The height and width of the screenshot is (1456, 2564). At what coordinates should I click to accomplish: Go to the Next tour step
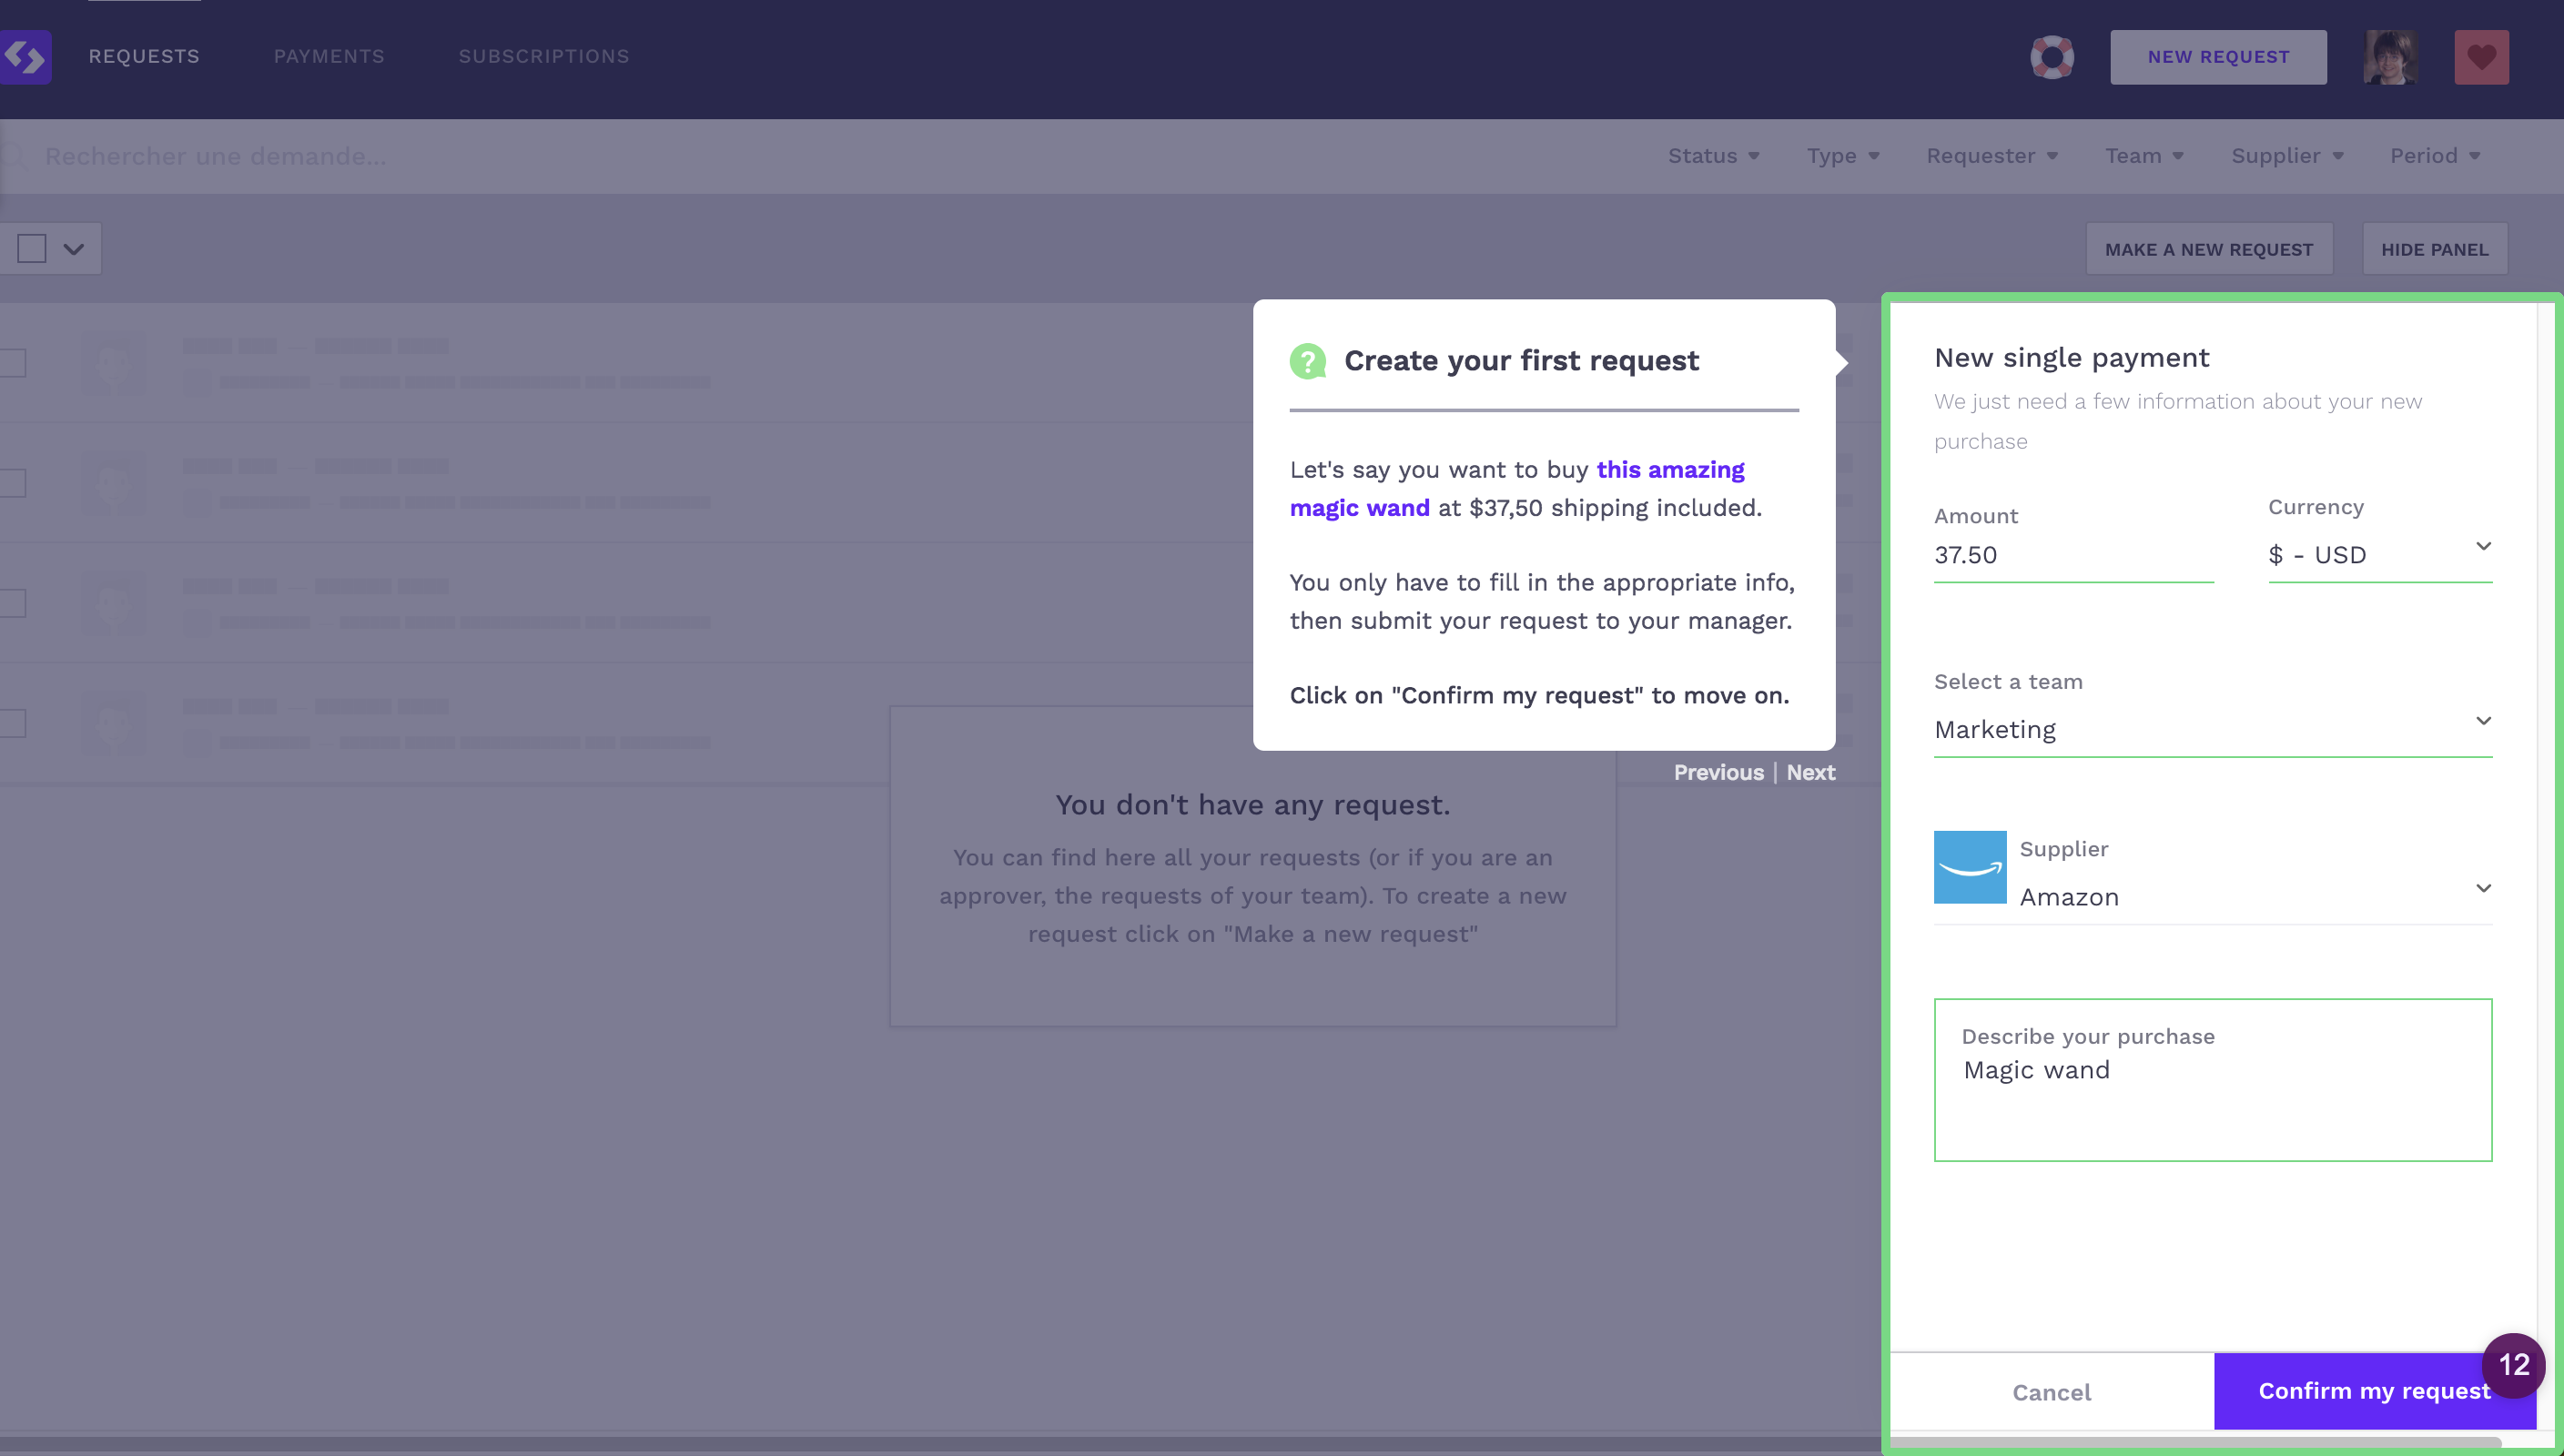[1810, 773]
